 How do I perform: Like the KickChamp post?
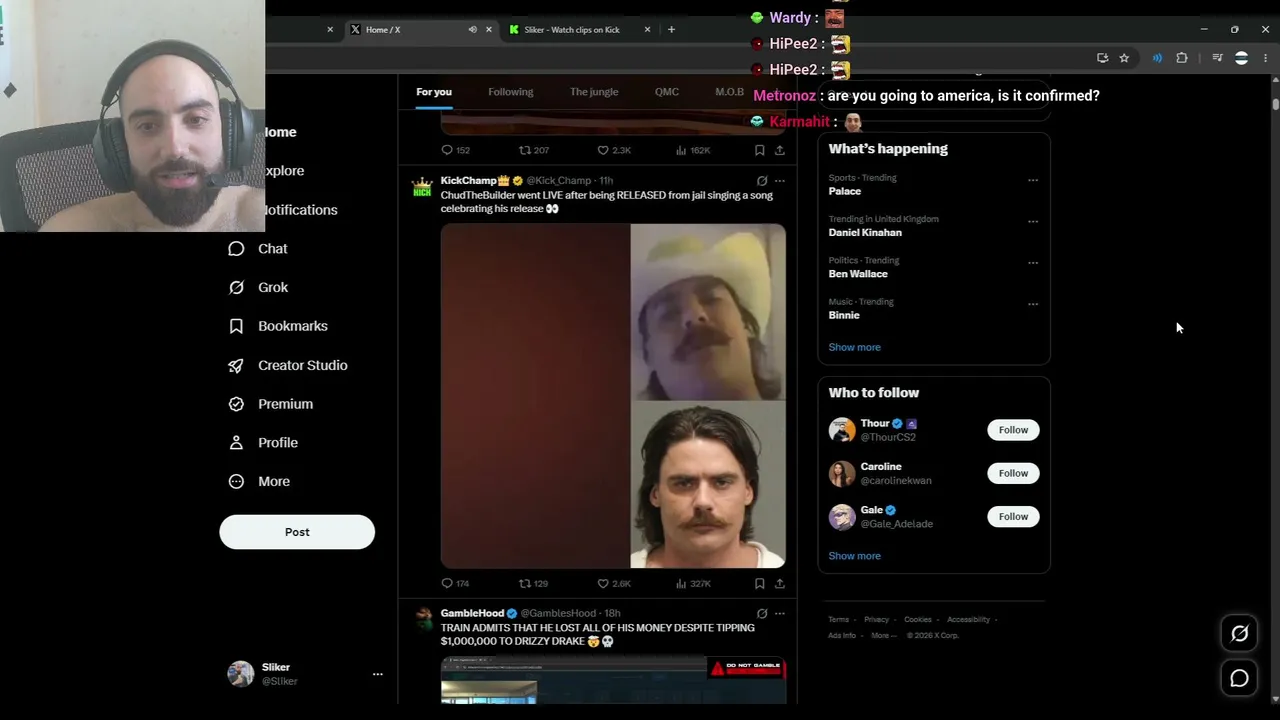tap(613, 583)
